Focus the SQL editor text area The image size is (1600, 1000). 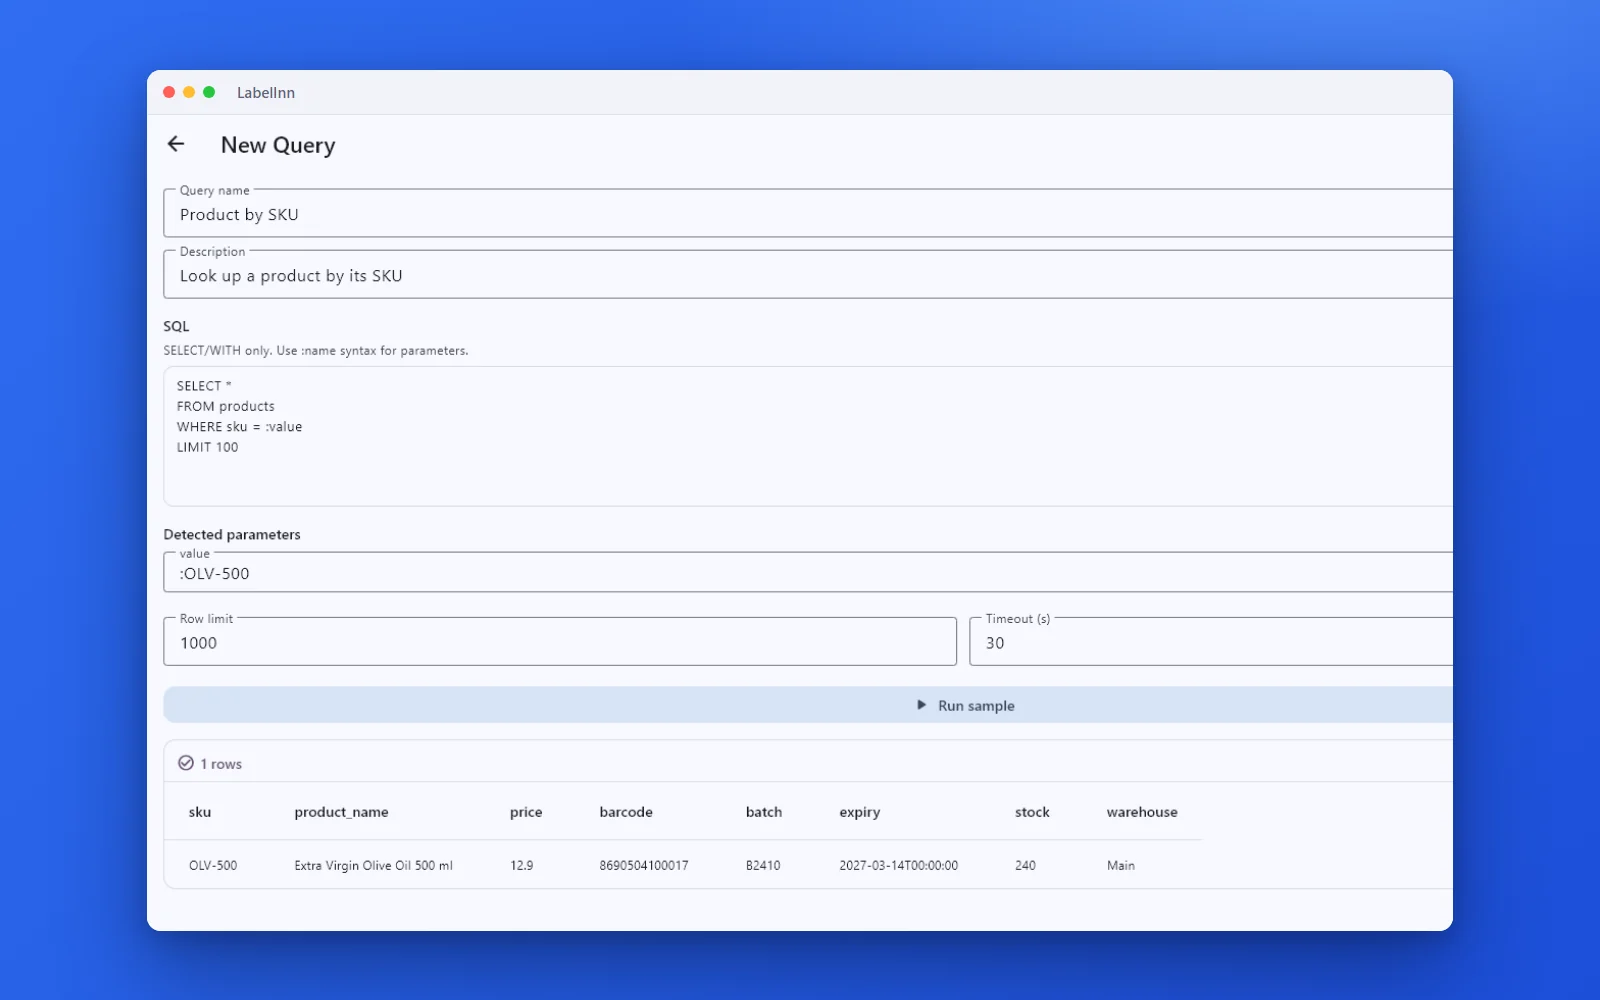point(808,436)
